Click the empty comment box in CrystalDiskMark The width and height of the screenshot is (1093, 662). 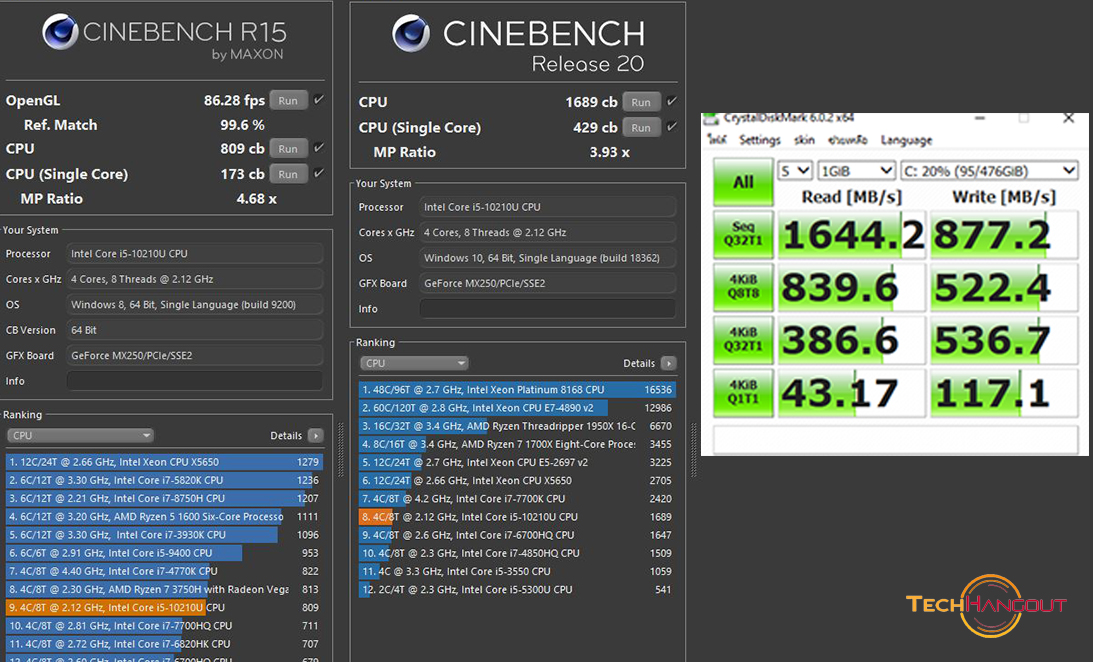(x=896, y=439)
